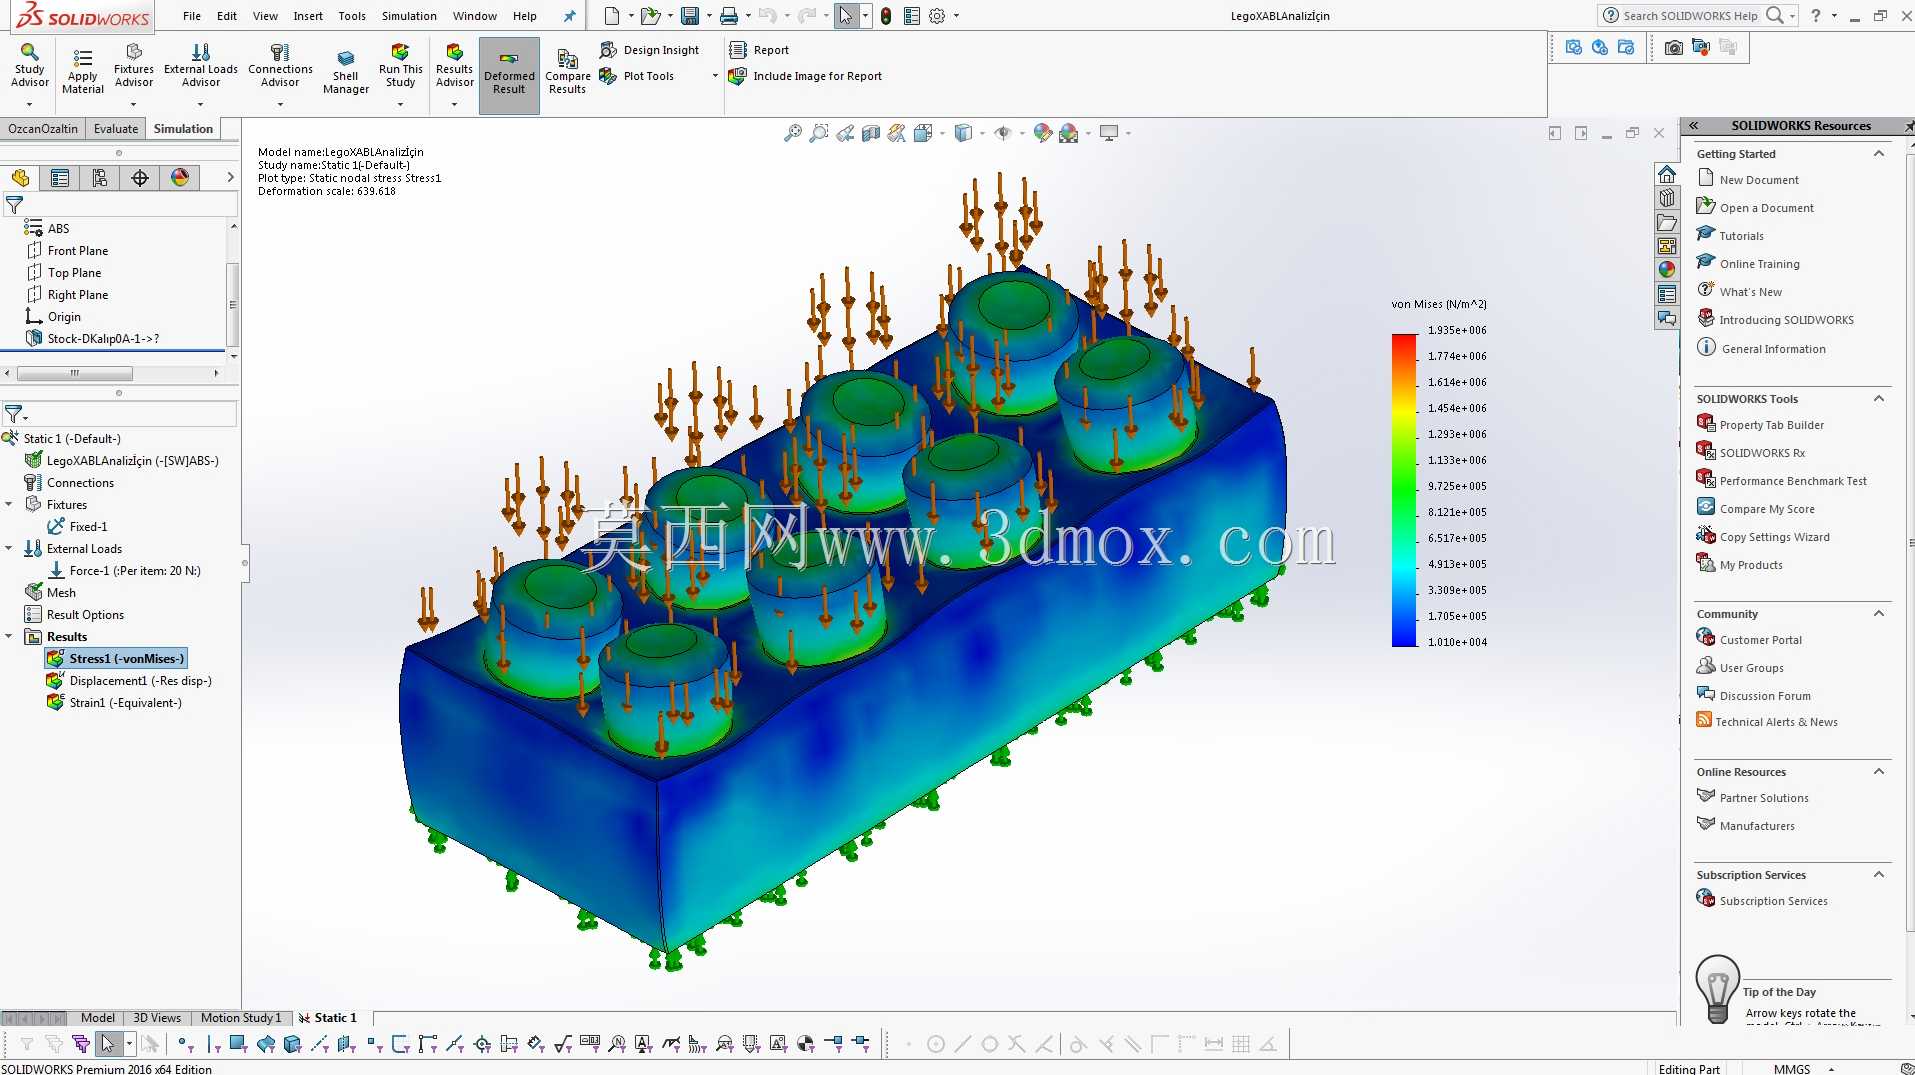Image resolution: width=1915 pixels, height=1075 pixels.
Task: Collapse the SOLIDWORKS Tools section
Action: pyautogui.click(x=1879, y=399)
